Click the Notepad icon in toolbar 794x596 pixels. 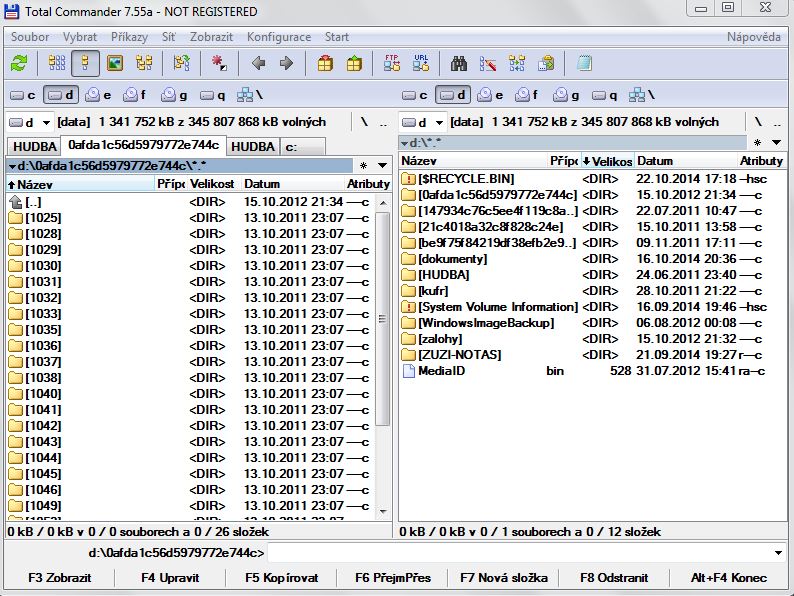(x=584, y=64)
